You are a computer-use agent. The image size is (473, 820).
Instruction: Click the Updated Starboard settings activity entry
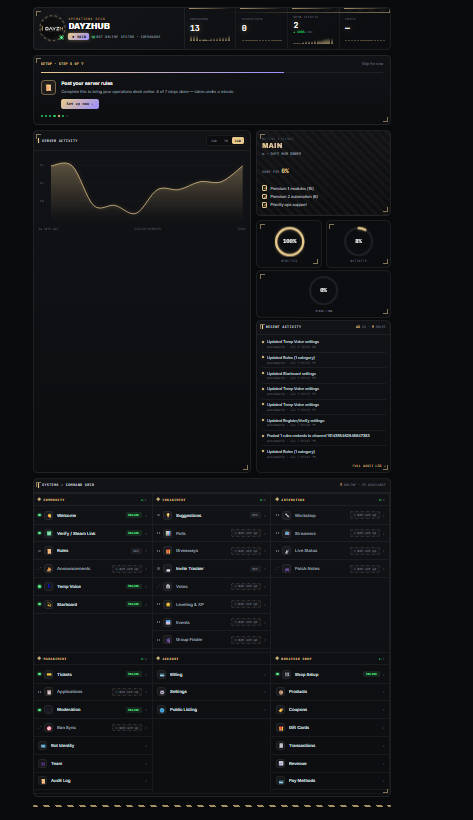click(x=324, y=375)
